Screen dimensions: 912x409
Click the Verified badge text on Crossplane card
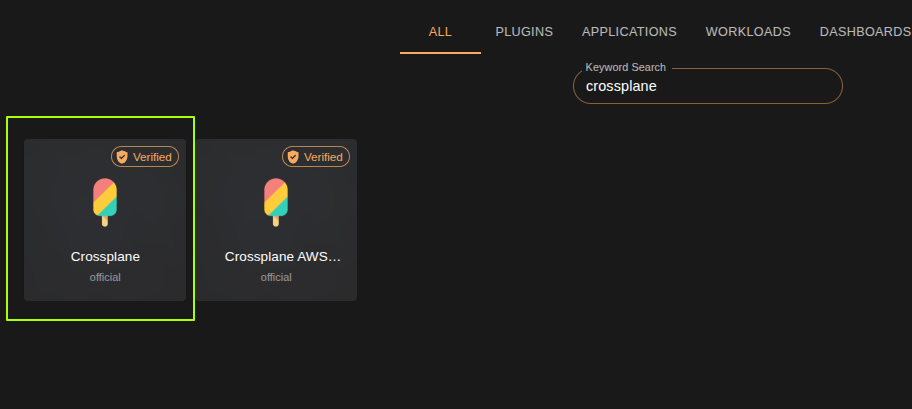click(x=153, y=157)
